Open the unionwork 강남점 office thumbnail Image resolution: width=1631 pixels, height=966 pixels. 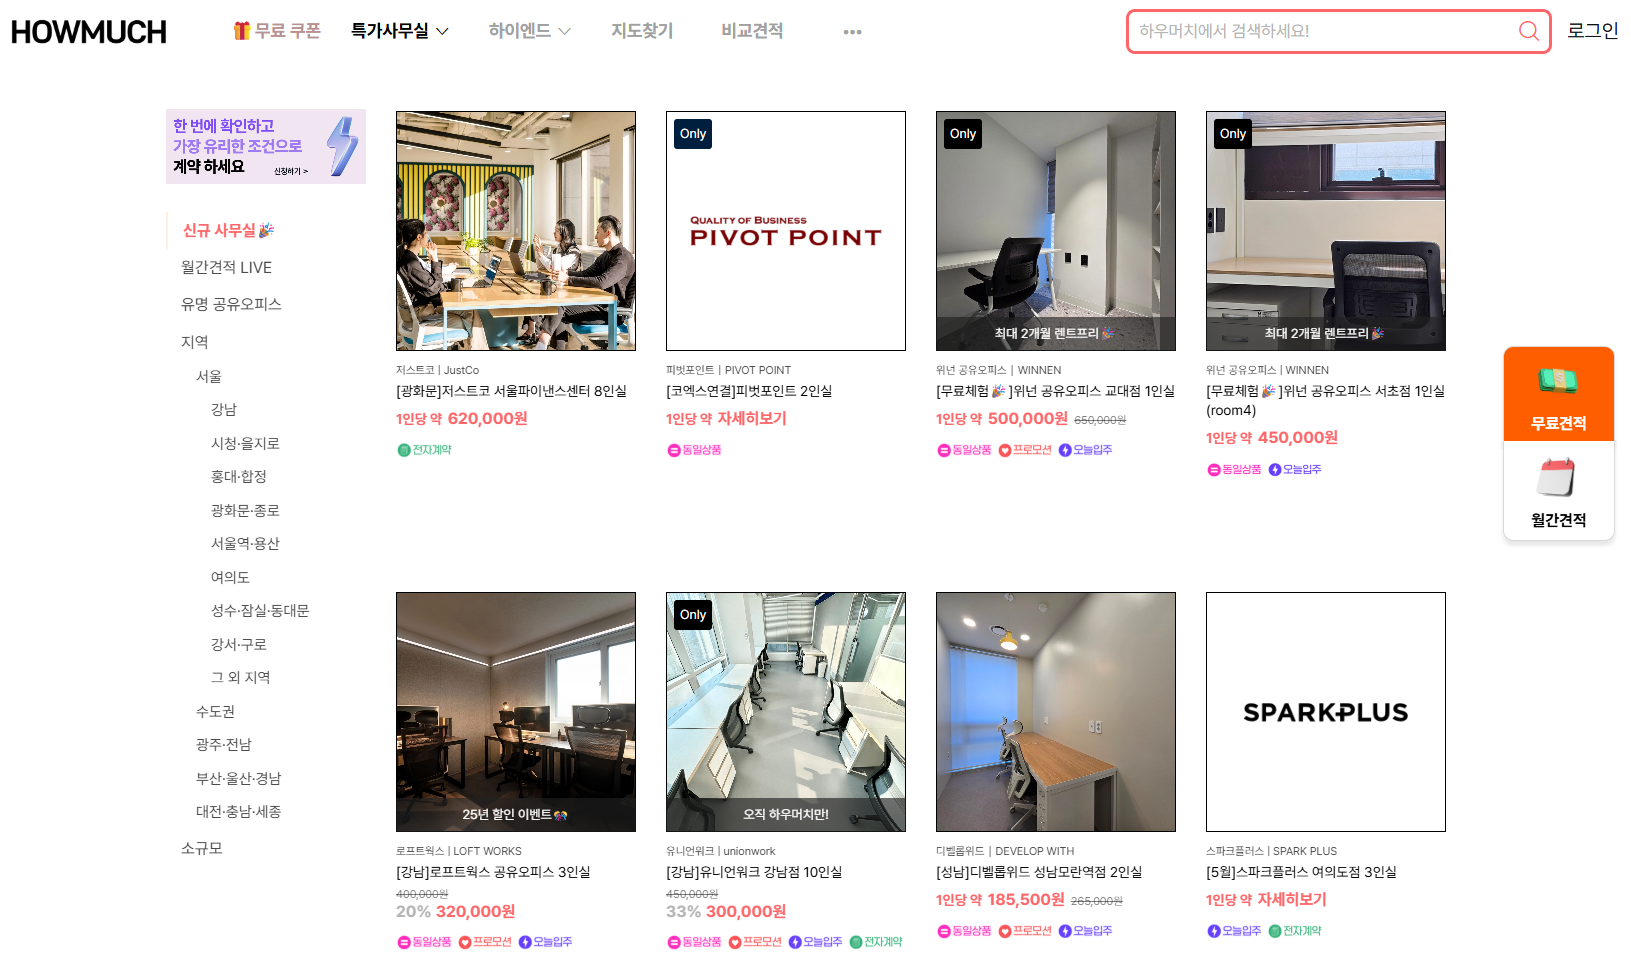pos(786,712)
